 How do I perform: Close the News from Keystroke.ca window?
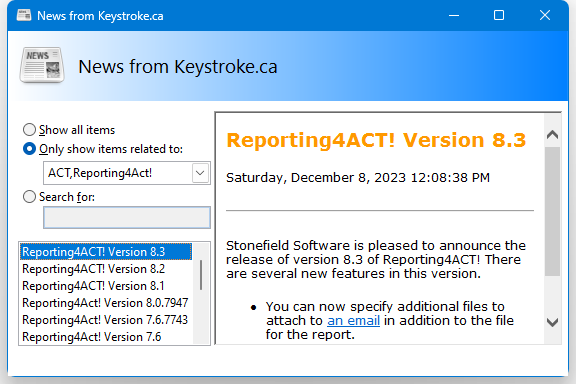click(545, 15)
